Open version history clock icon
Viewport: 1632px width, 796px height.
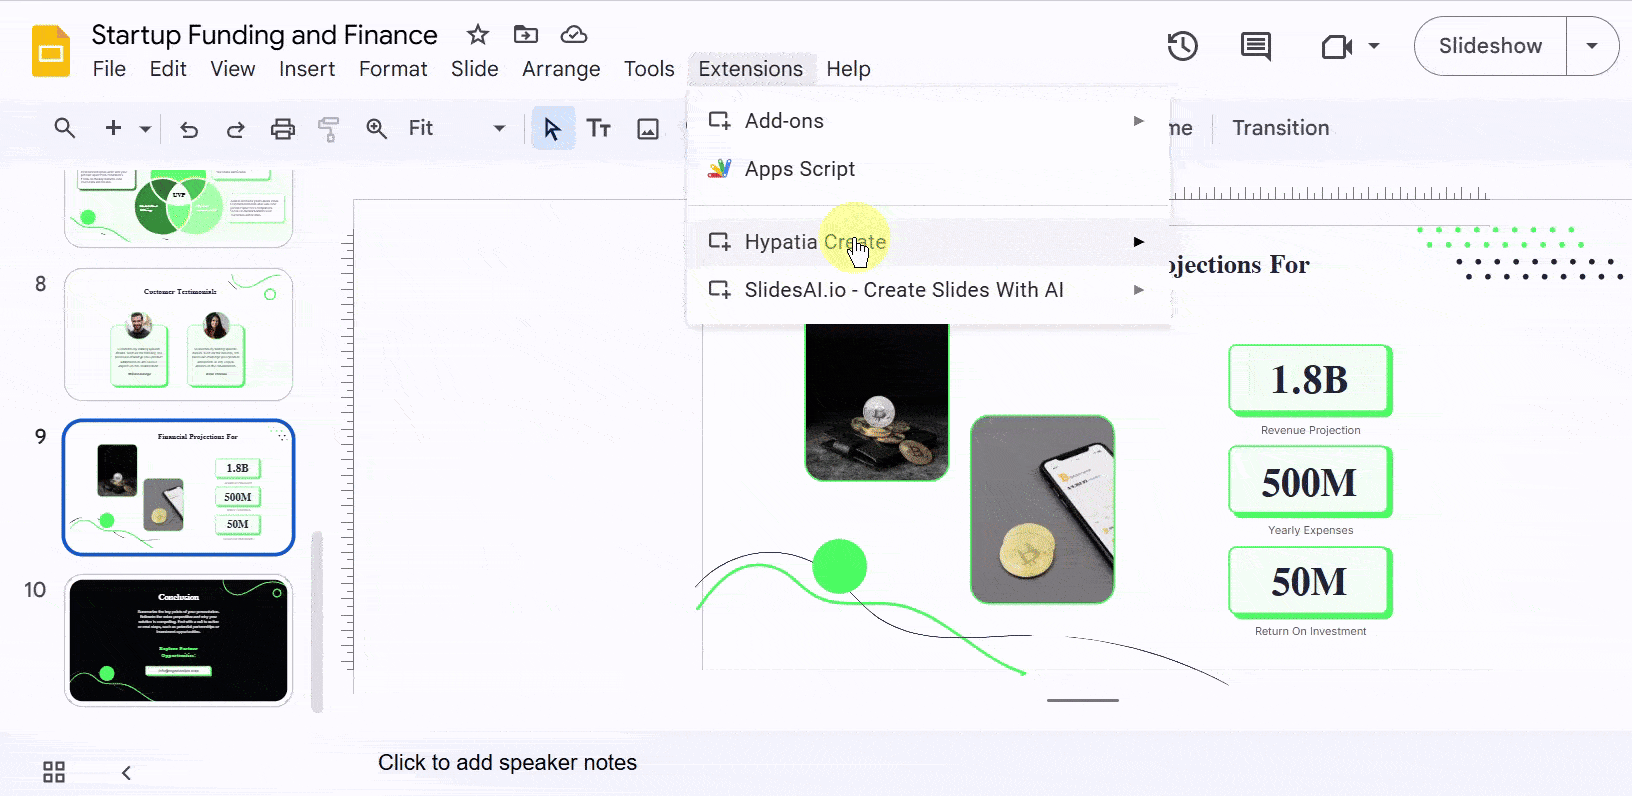[1182, 46]
